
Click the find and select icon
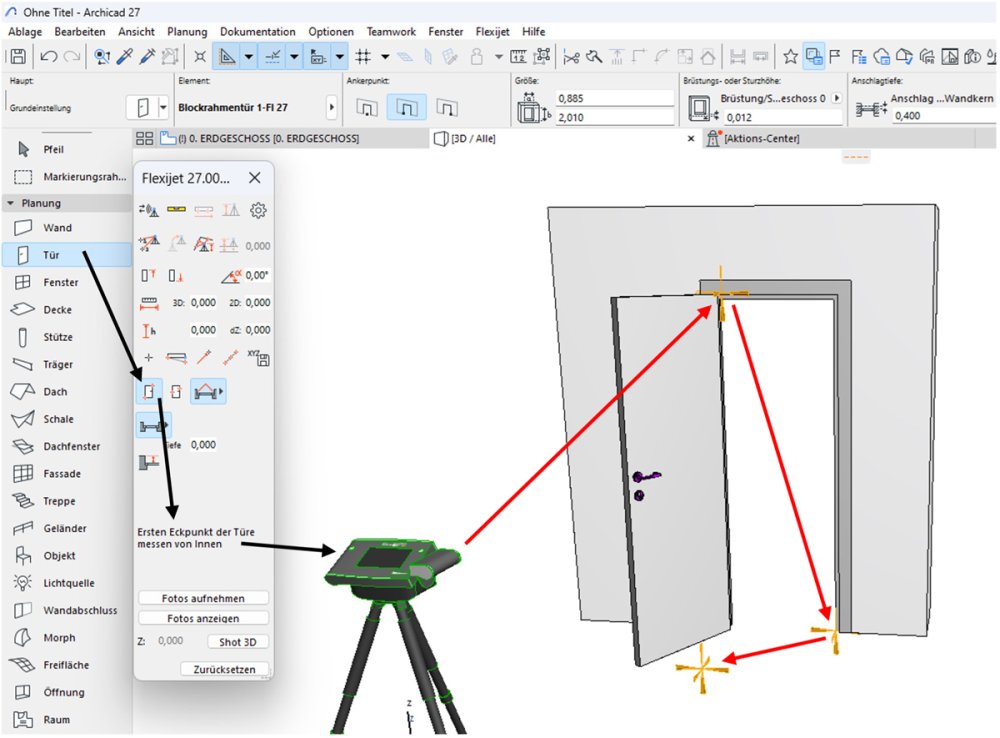[101, 57]
